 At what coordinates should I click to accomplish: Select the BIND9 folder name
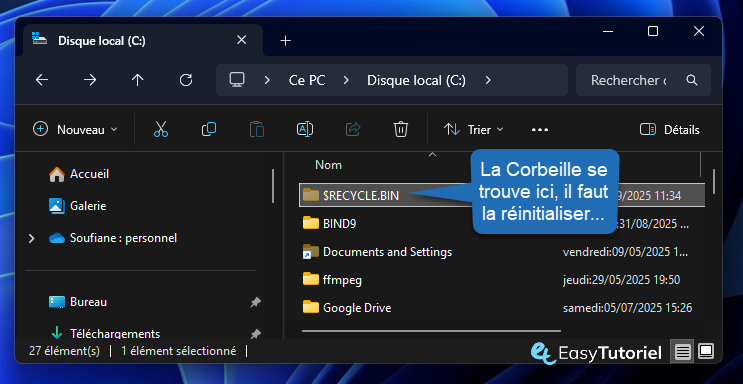coord(339,223)
